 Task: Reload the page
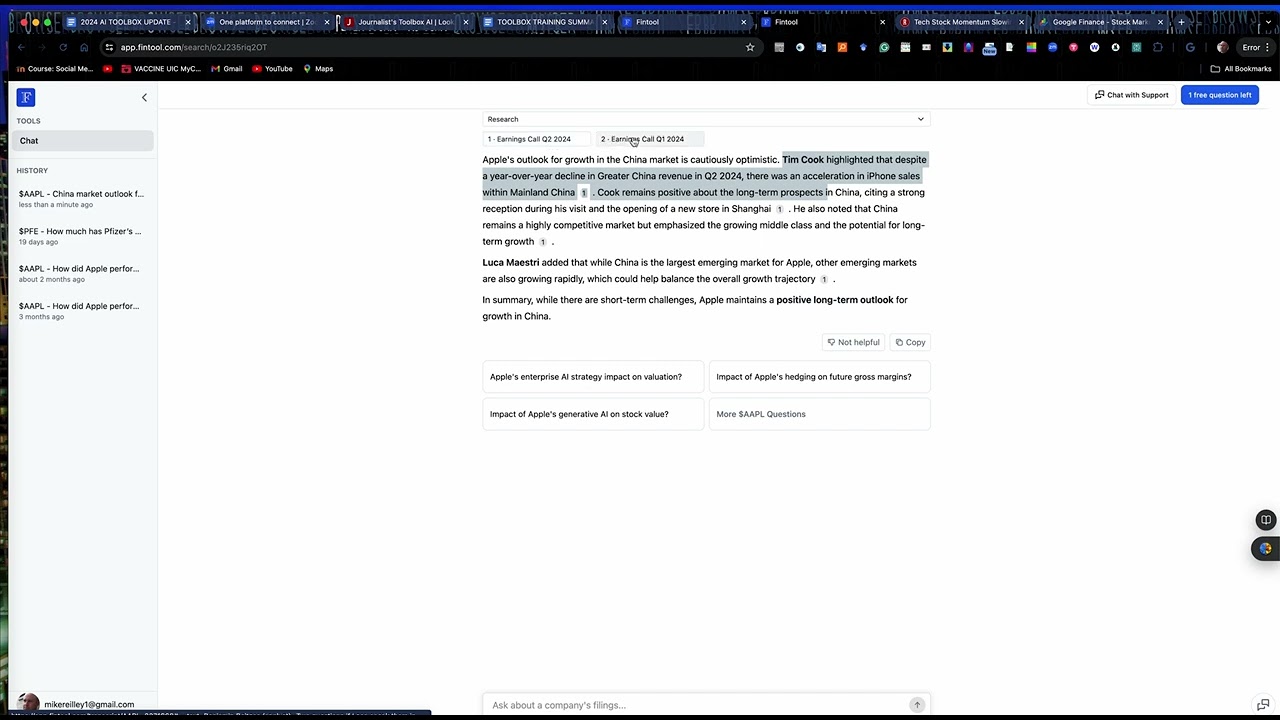pyautogui.click(x=63, y=47)
